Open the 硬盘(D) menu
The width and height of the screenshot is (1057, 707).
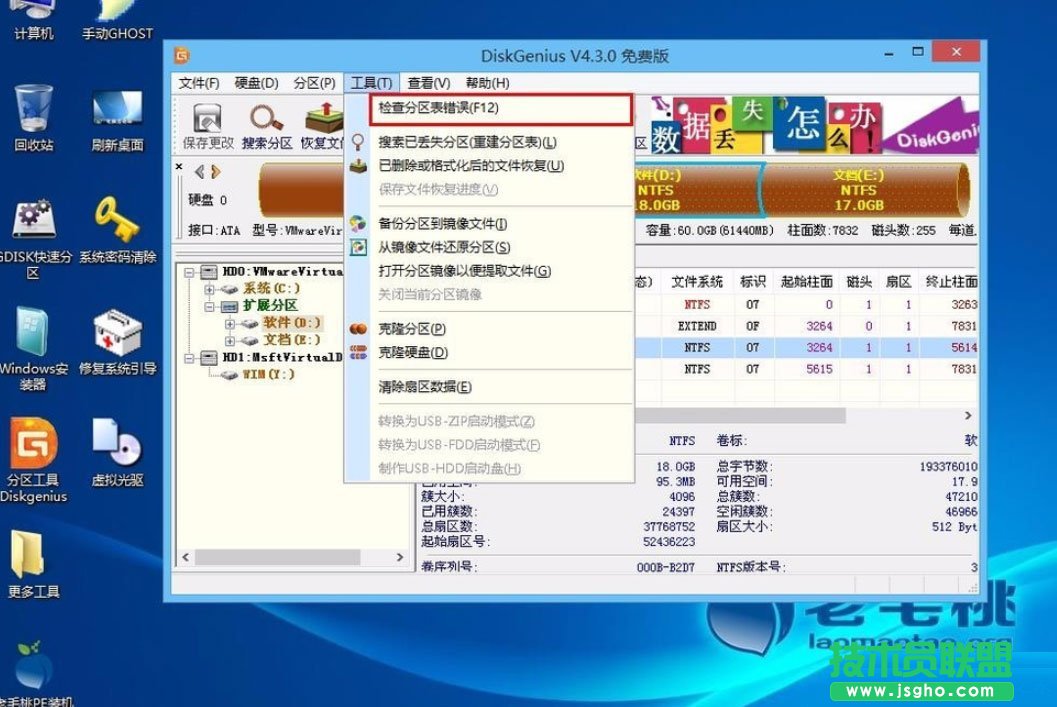tap(255, 83)
